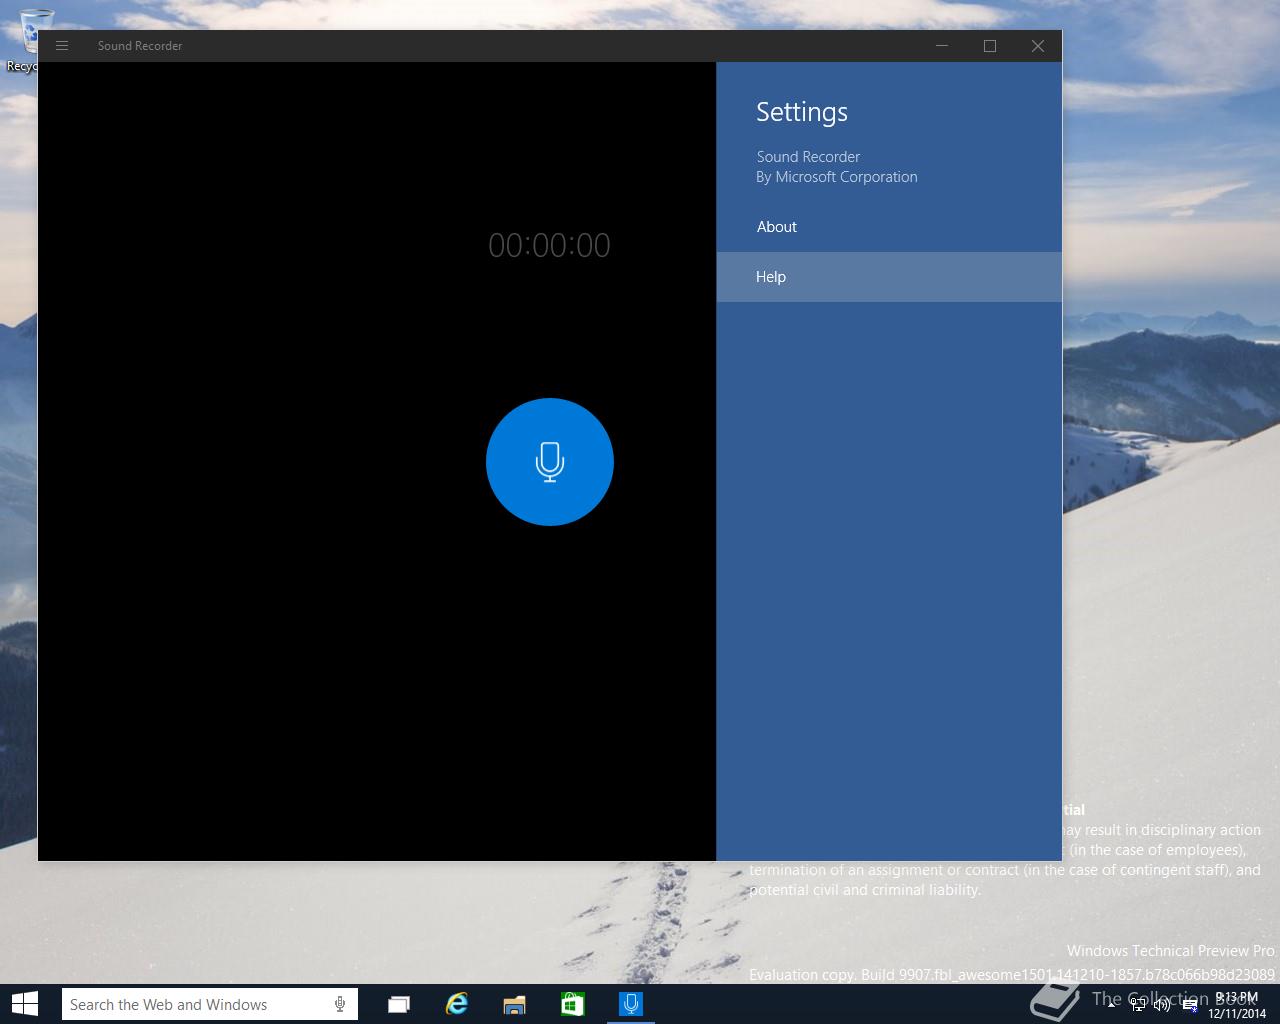Open the Sound Recorder hamburger menu

(62, 46)
